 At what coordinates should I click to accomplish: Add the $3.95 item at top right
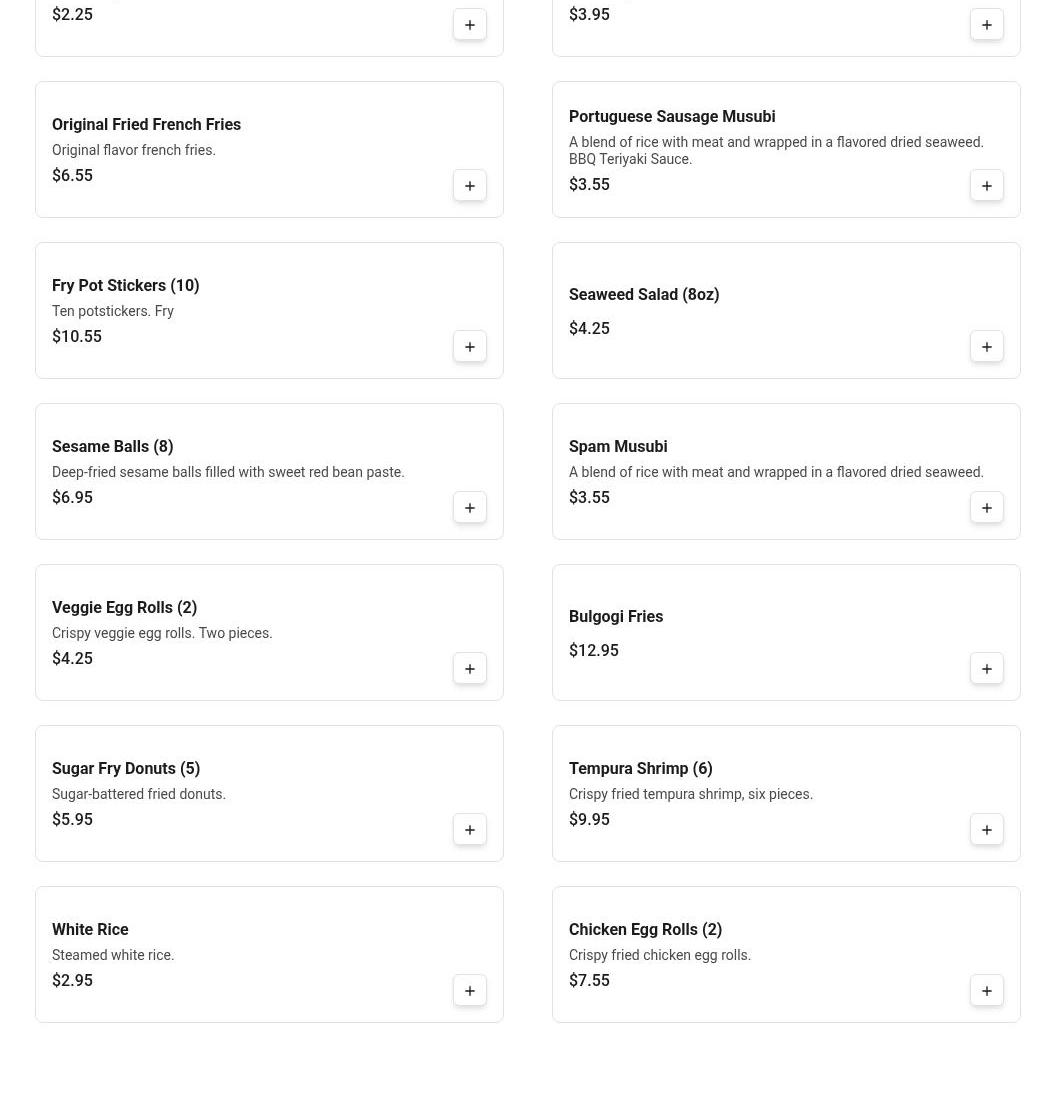[987, 25]
